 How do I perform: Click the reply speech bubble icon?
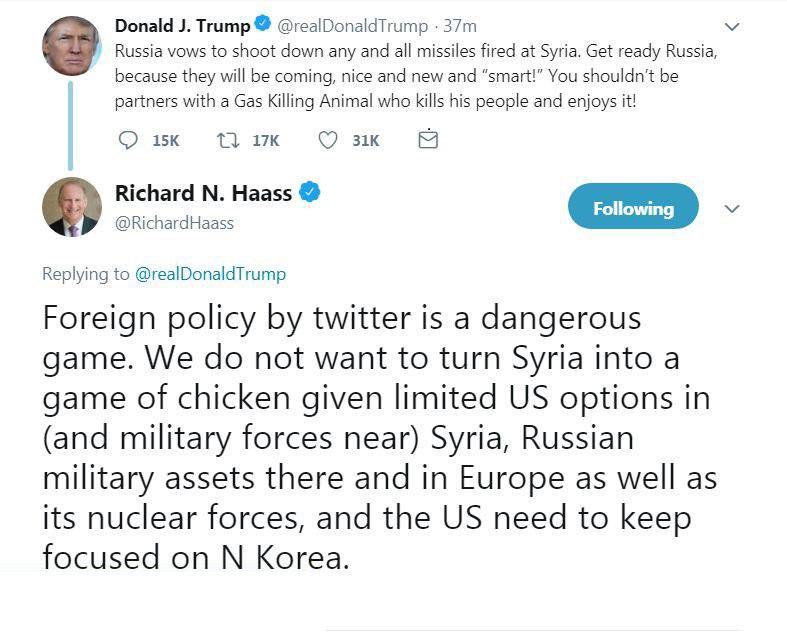pos(128,141)
